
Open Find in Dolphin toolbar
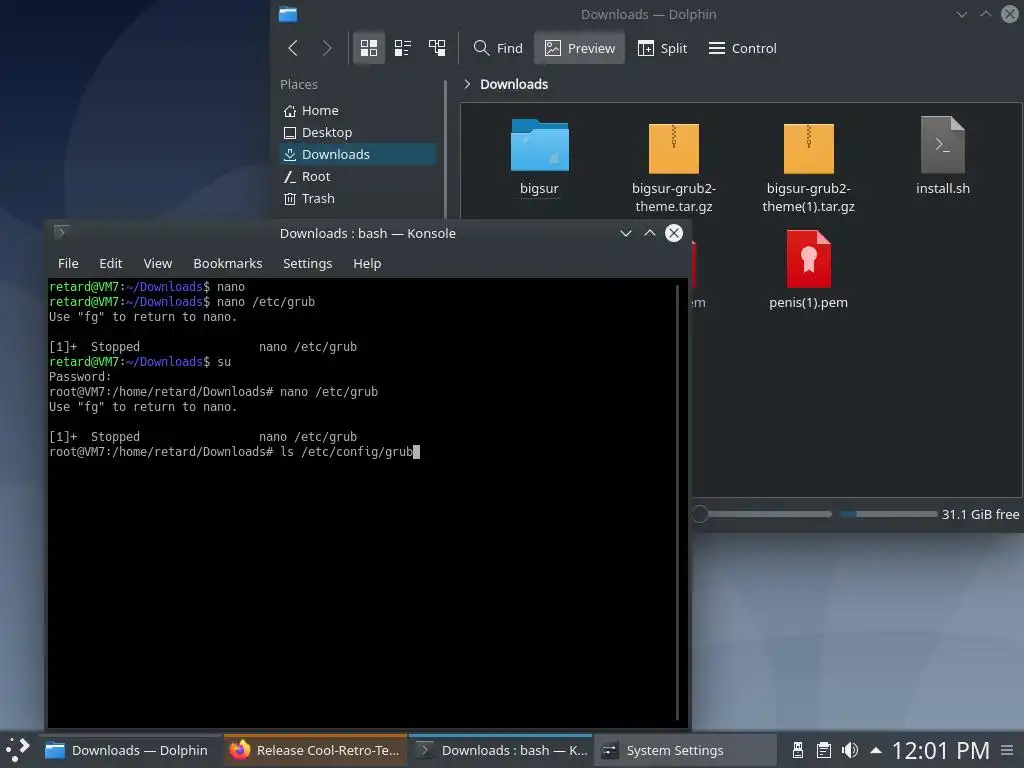pos(498,48)
